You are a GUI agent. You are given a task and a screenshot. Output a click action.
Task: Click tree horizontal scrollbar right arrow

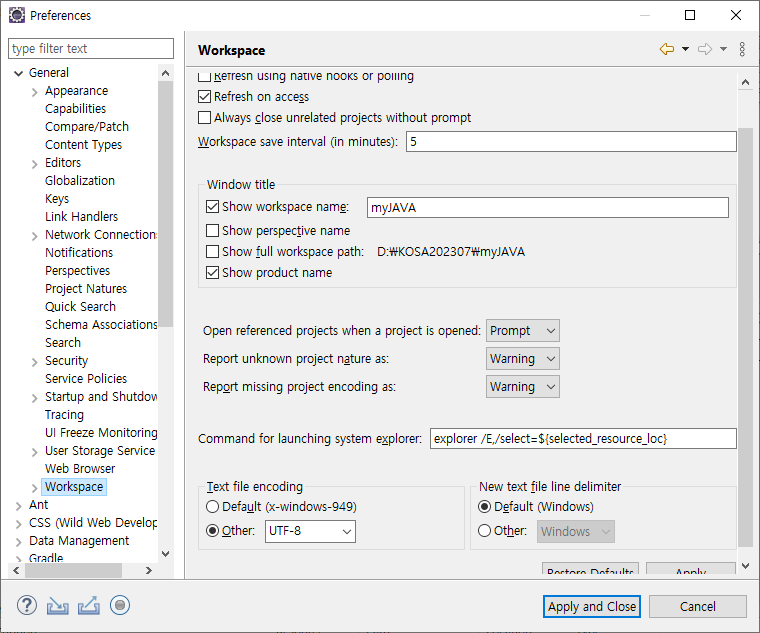(x=149, y=570)
